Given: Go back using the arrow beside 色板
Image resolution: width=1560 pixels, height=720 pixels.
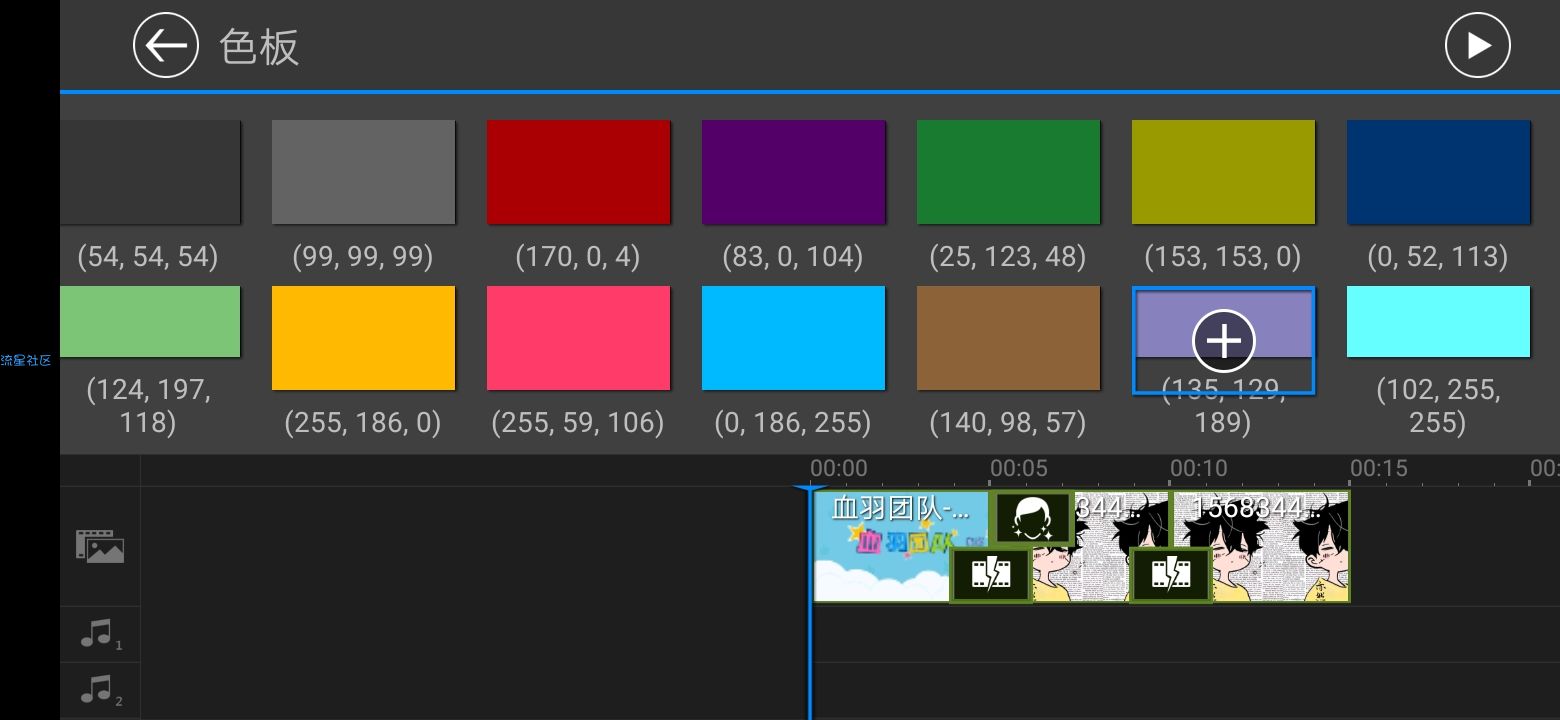Looking at the screenshot, I should pos(166,45).
